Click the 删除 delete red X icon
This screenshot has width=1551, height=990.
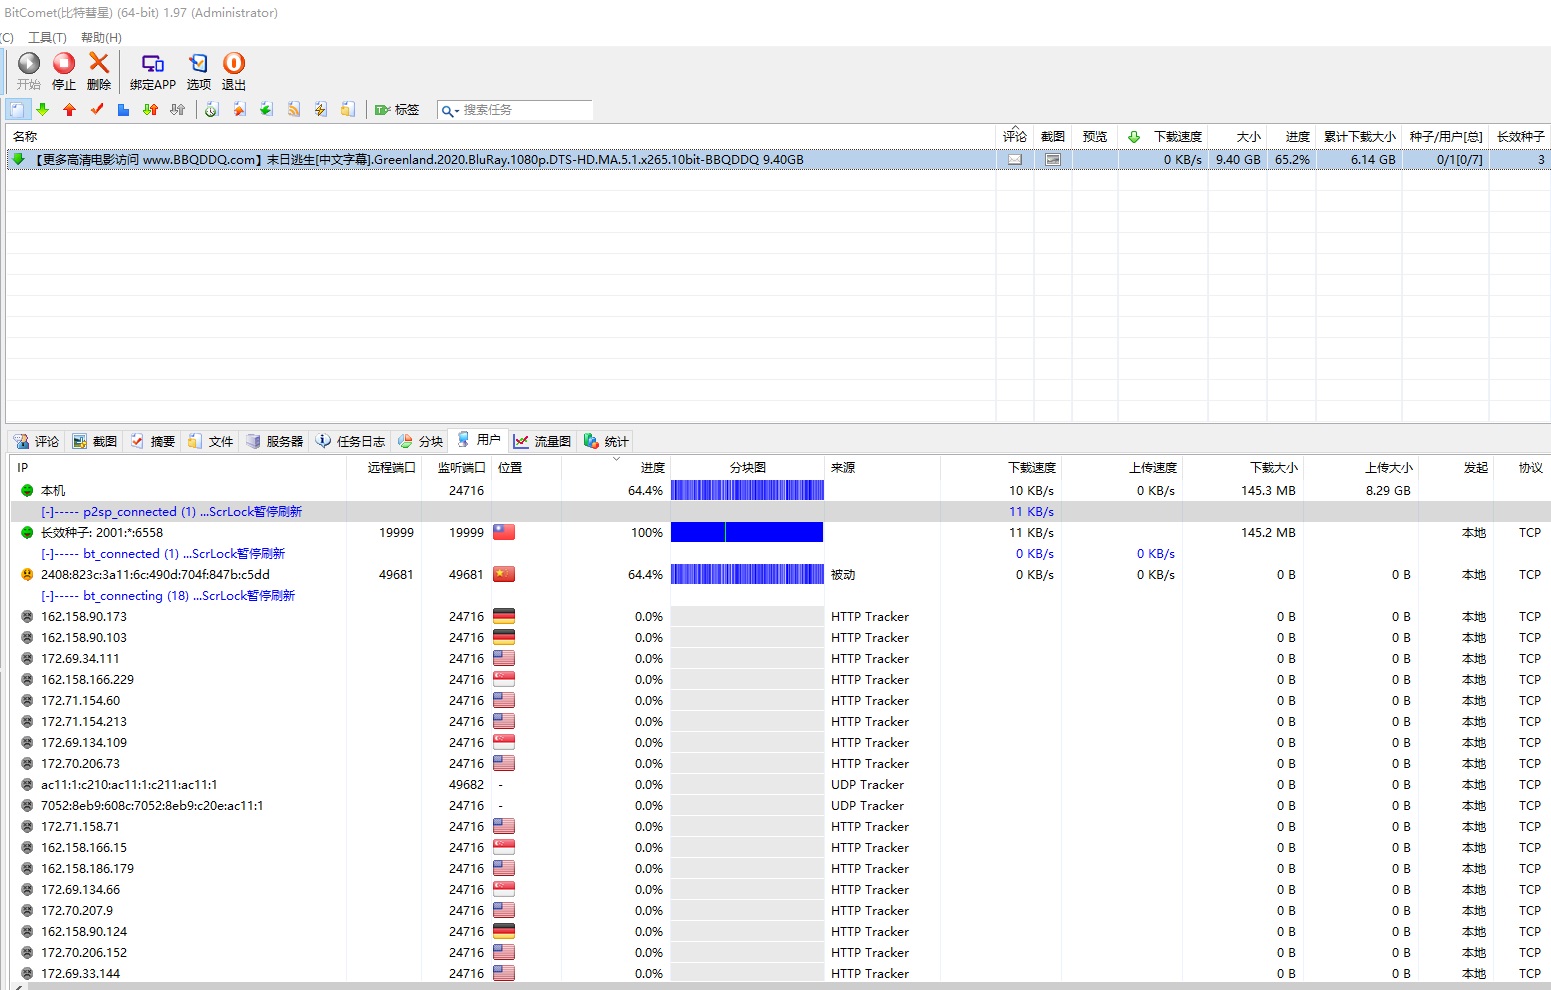point(99,63)
